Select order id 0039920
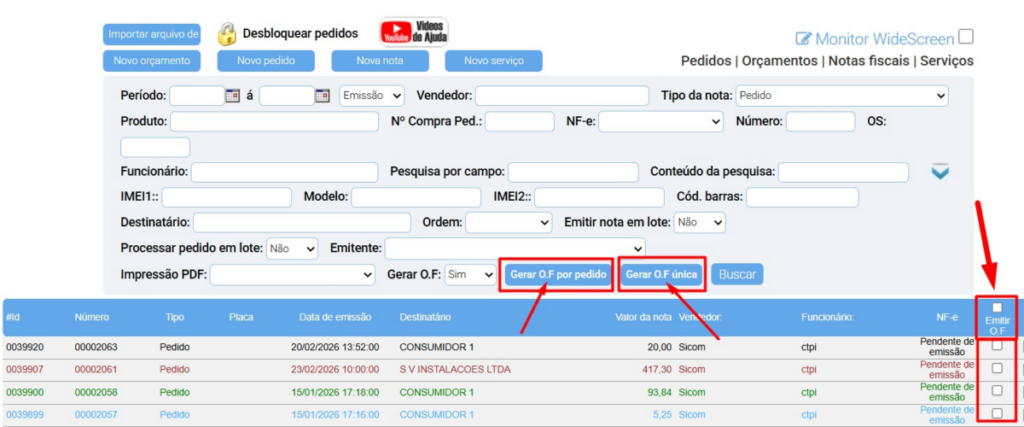 25,347
